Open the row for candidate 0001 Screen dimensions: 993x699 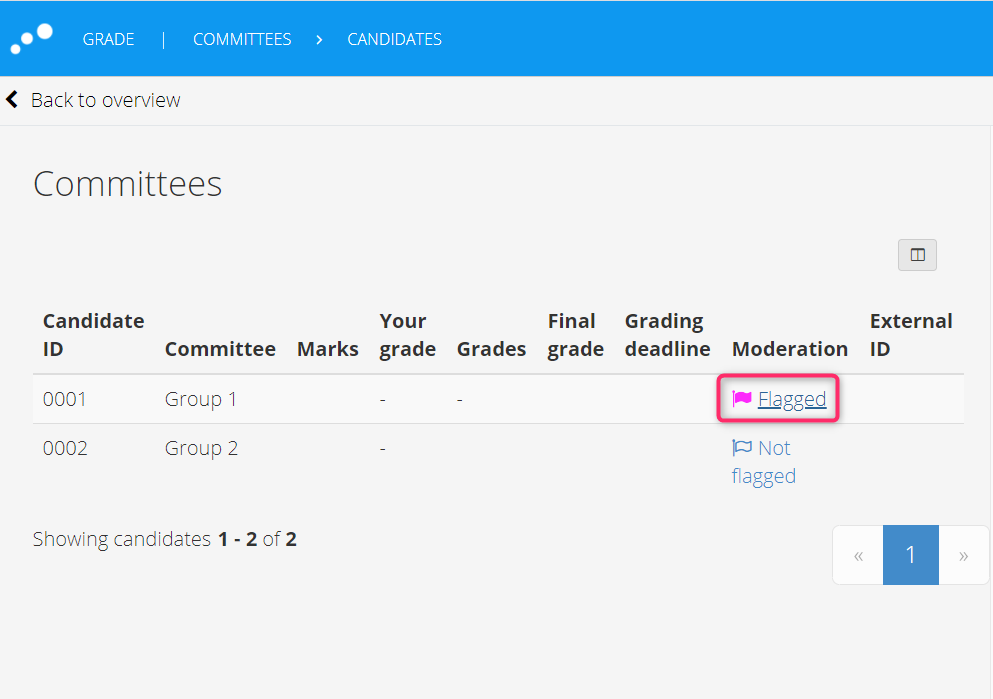[x=498, y=399]
